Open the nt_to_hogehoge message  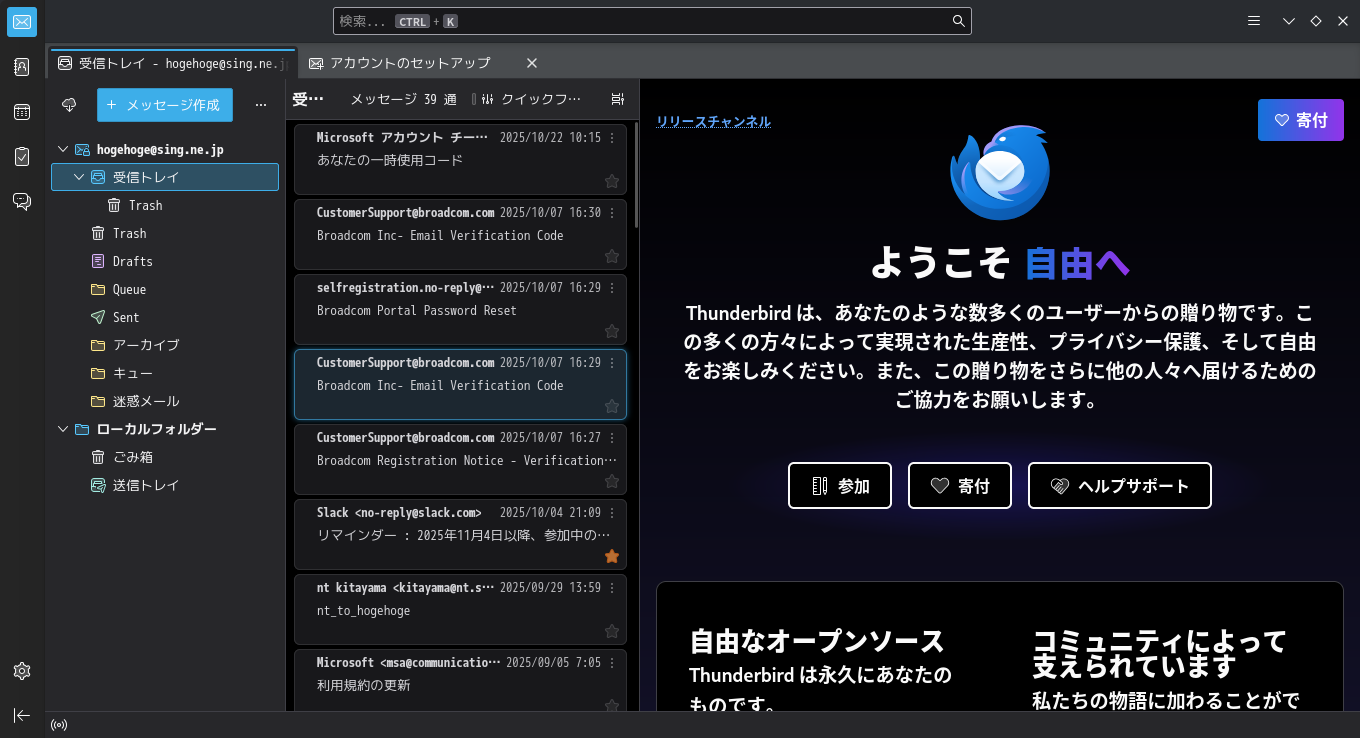(460, 610)
